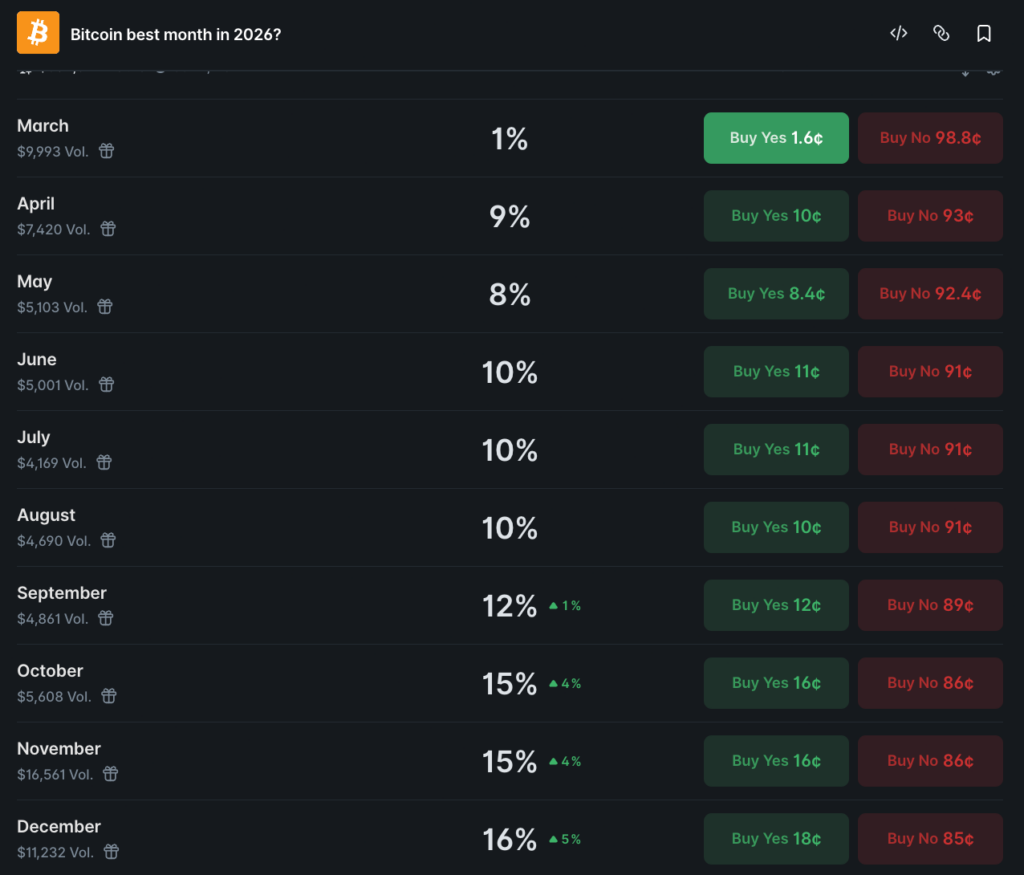Click the gift icon next to September volume
The height and width of the screenshot is (875, 1024).
pos(107,618)
